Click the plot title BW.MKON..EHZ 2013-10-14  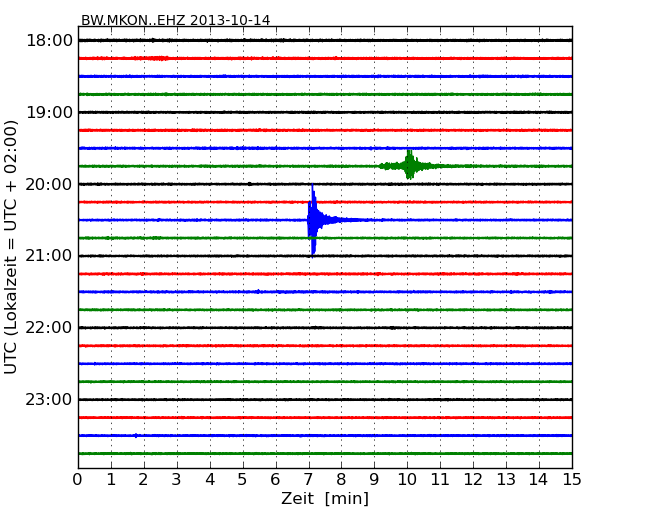[175, 20]
